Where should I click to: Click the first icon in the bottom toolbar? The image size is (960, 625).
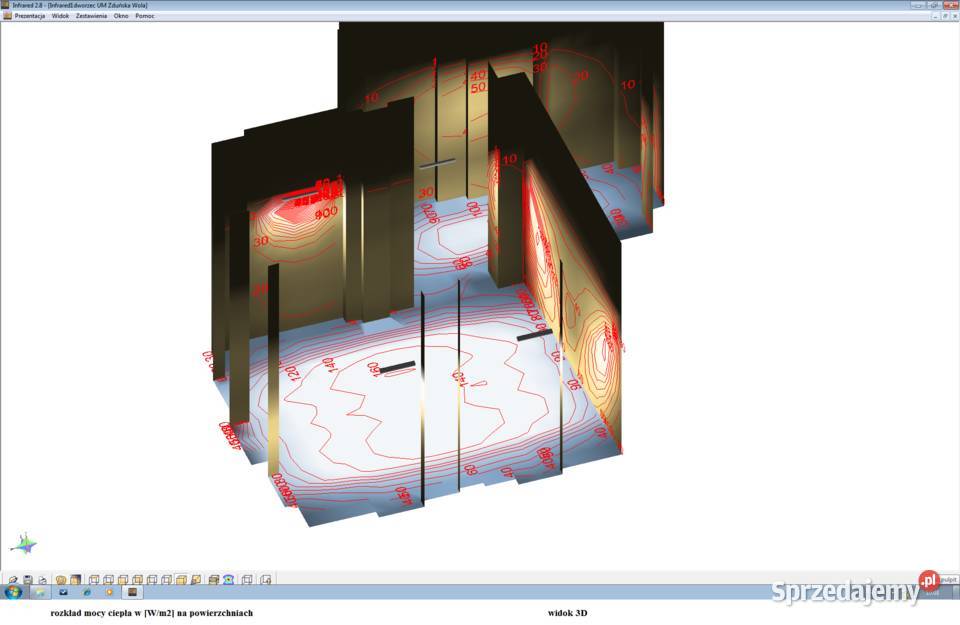(13, 579)
